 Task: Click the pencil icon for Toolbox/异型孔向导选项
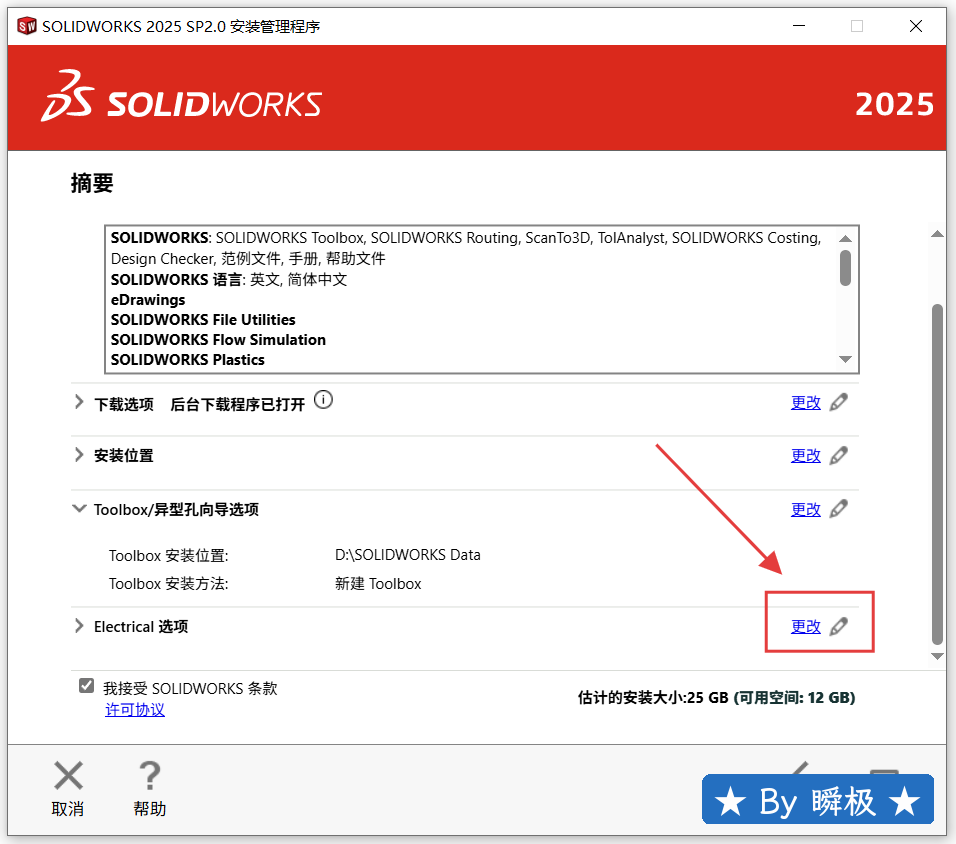pos(838,509)
